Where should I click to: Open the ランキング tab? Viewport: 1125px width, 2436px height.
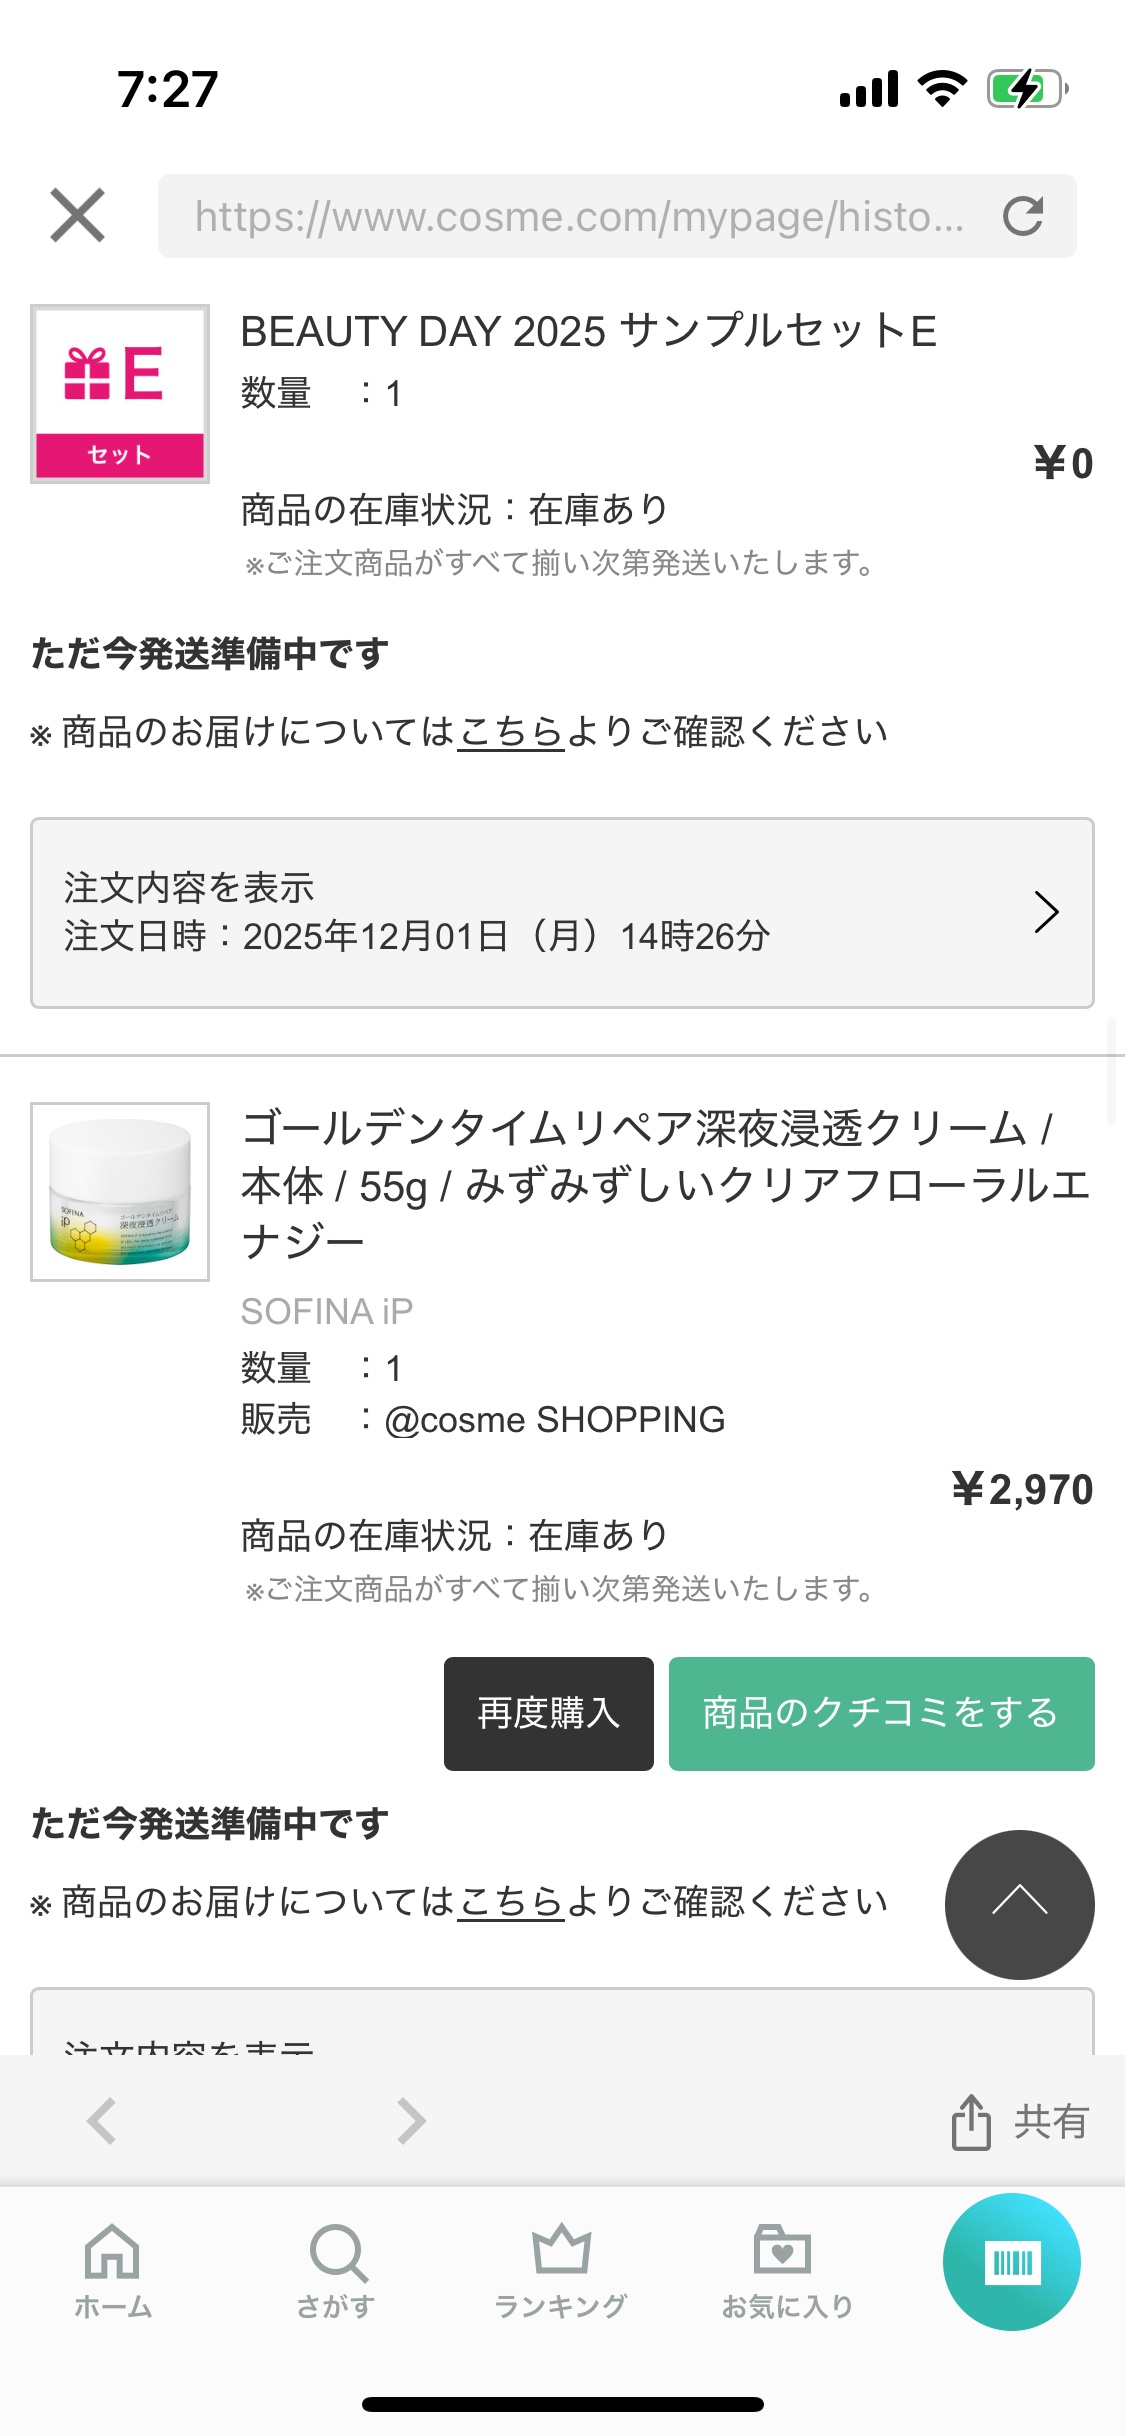[x=561, y=2270]
